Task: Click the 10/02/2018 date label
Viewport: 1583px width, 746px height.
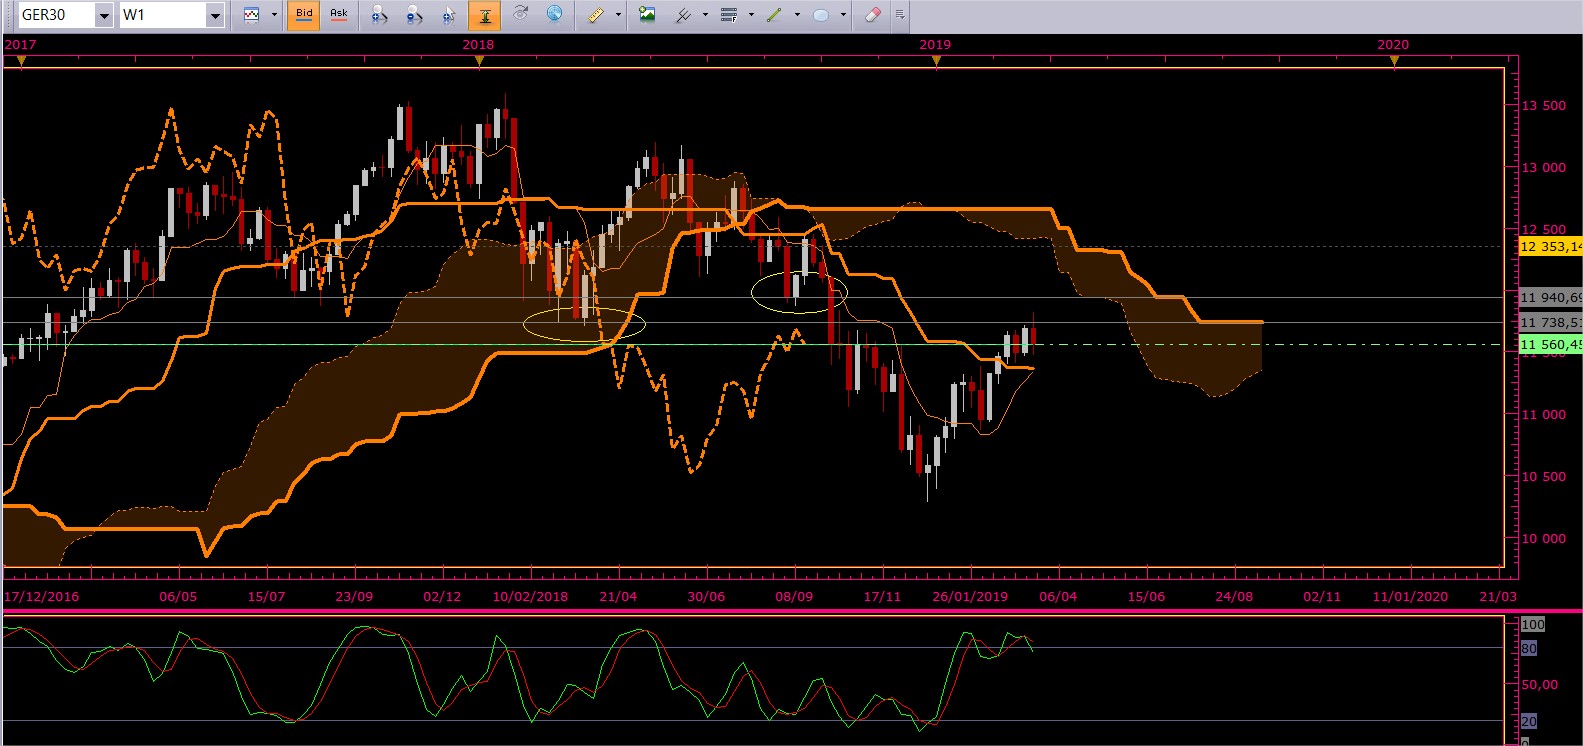Action: point(530,597)
